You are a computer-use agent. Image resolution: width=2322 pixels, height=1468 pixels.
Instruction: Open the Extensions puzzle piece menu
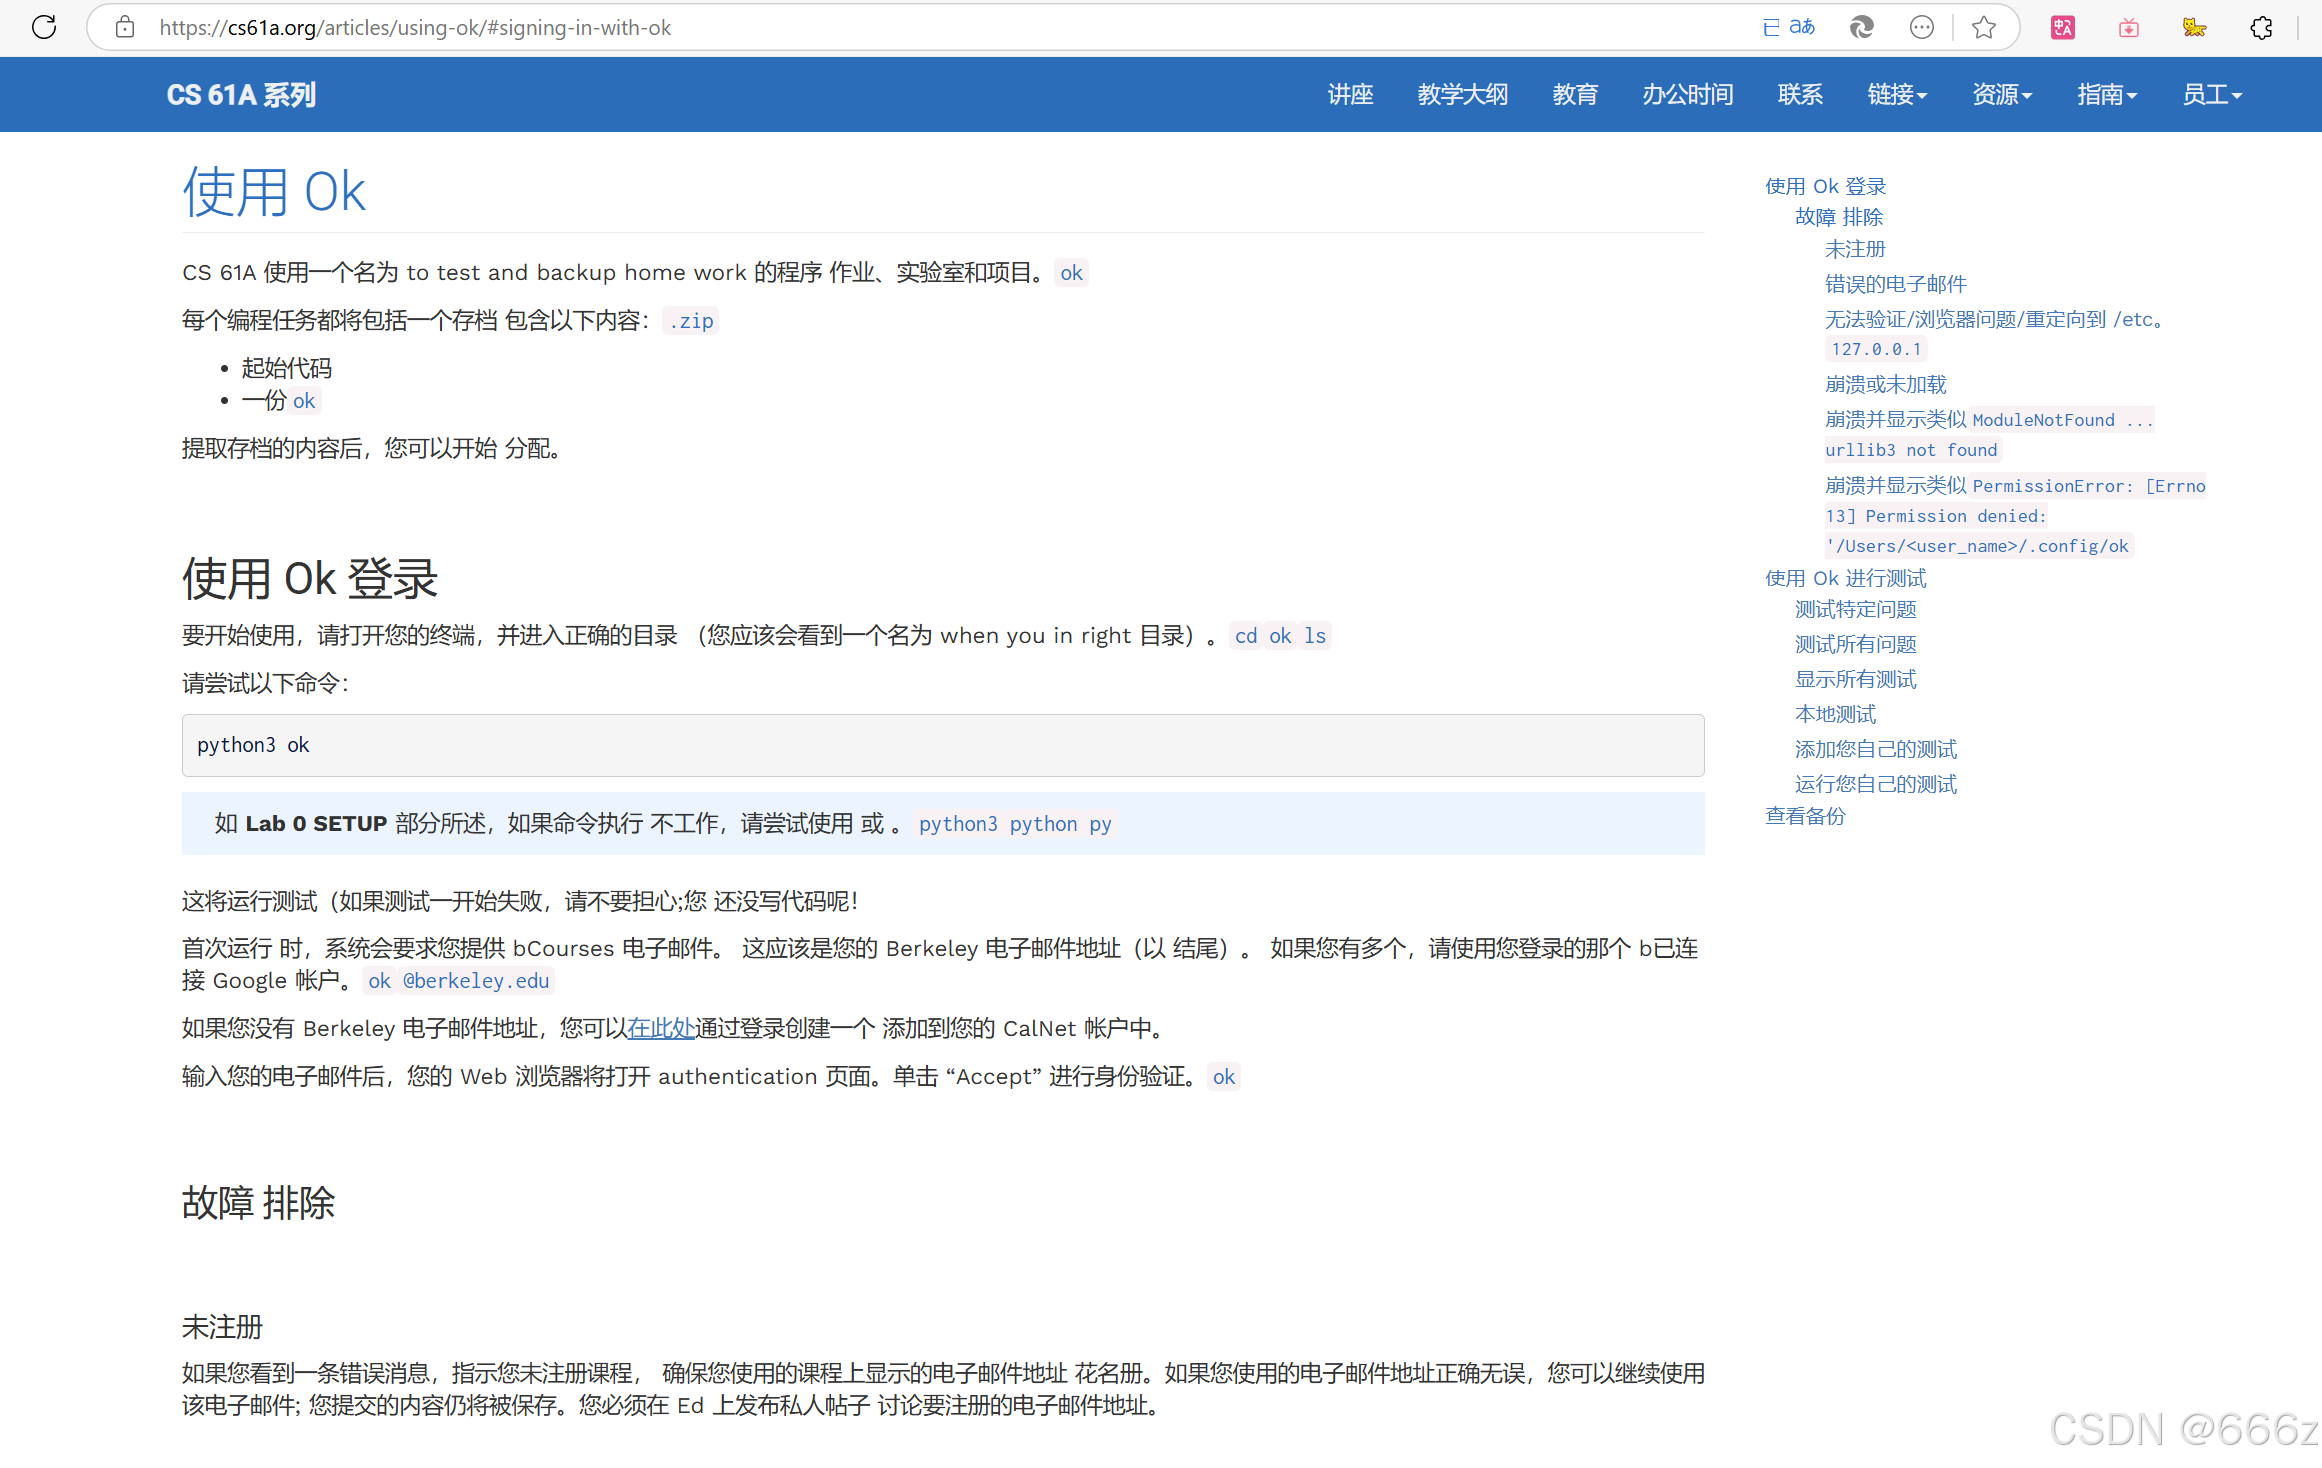coord(2262,27)
